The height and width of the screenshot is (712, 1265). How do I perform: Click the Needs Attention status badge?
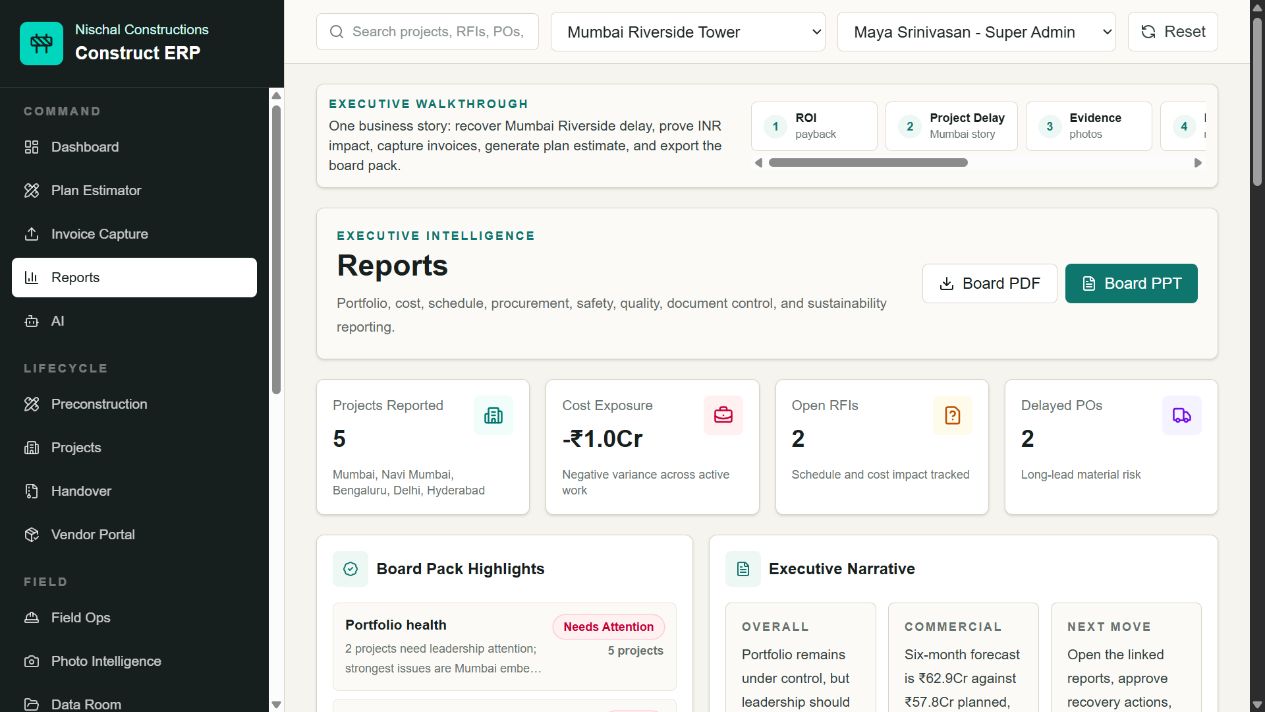608,627
